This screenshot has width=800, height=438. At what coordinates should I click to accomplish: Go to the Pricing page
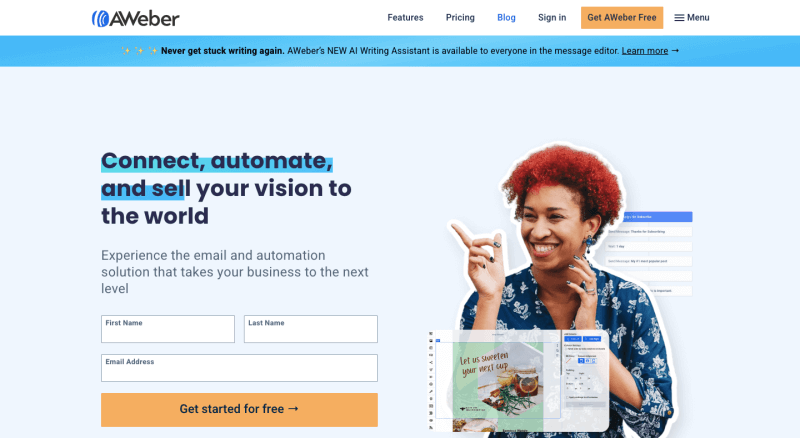point(460,17)
